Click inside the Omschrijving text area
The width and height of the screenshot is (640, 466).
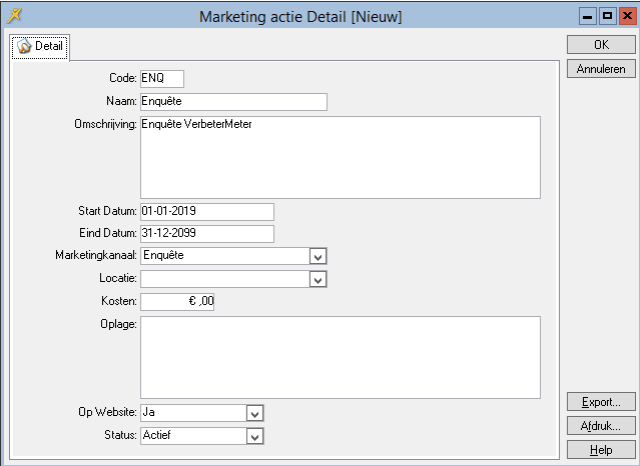click(x=340, y=157)
